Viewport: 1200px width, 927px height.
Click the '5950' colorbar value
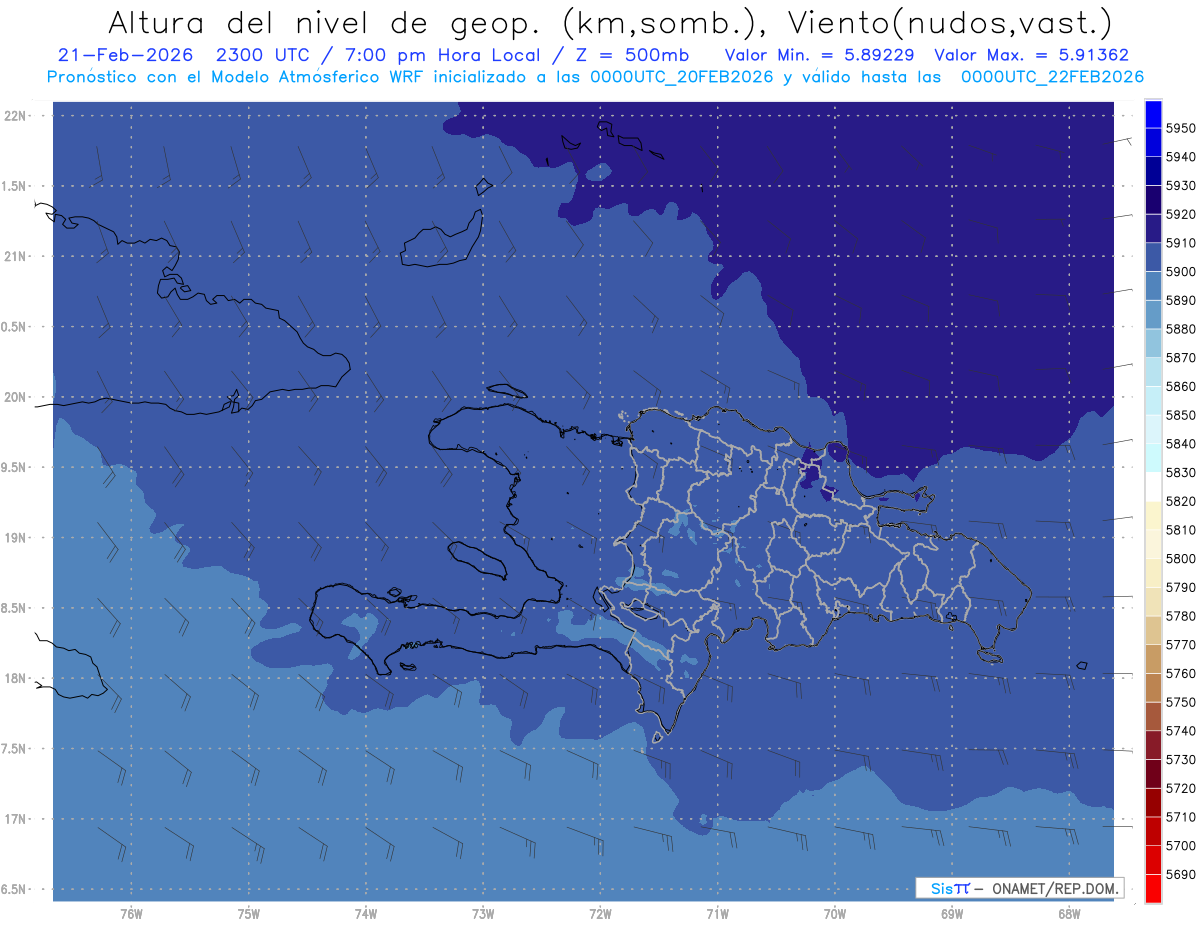1180,128
